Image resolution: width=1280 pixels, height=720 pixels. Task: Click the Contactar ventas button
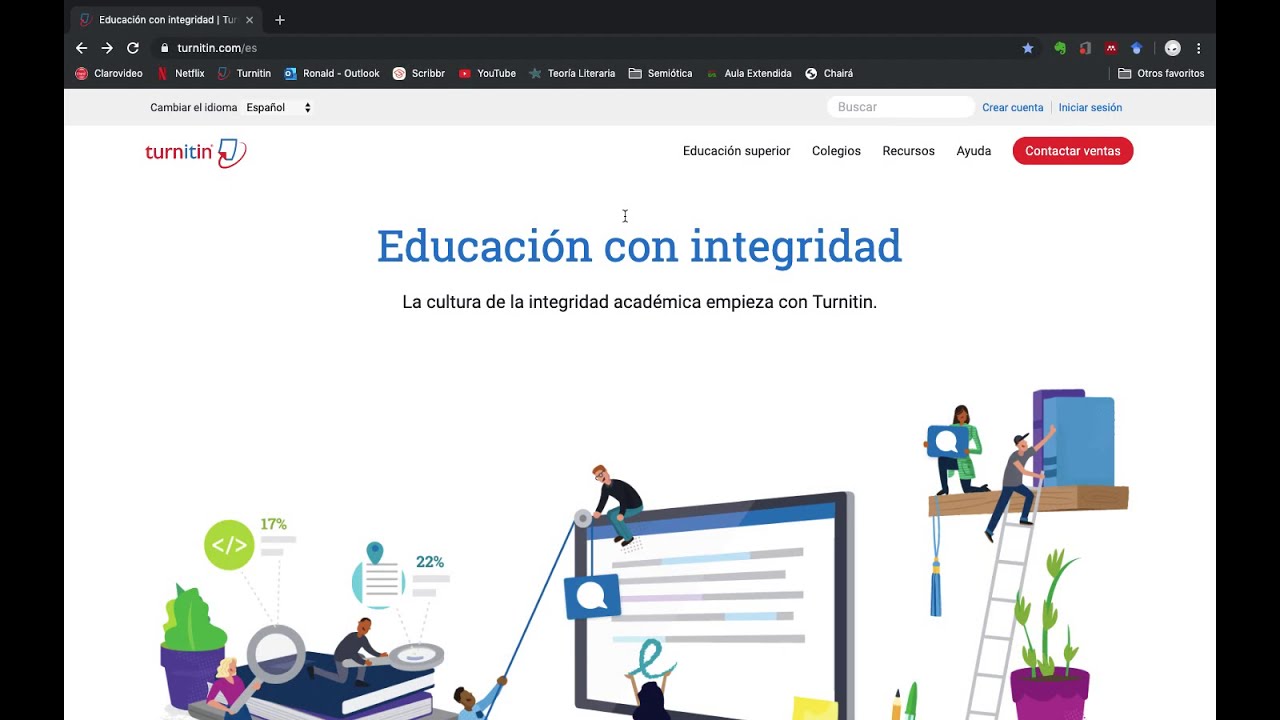(1073, 151)
